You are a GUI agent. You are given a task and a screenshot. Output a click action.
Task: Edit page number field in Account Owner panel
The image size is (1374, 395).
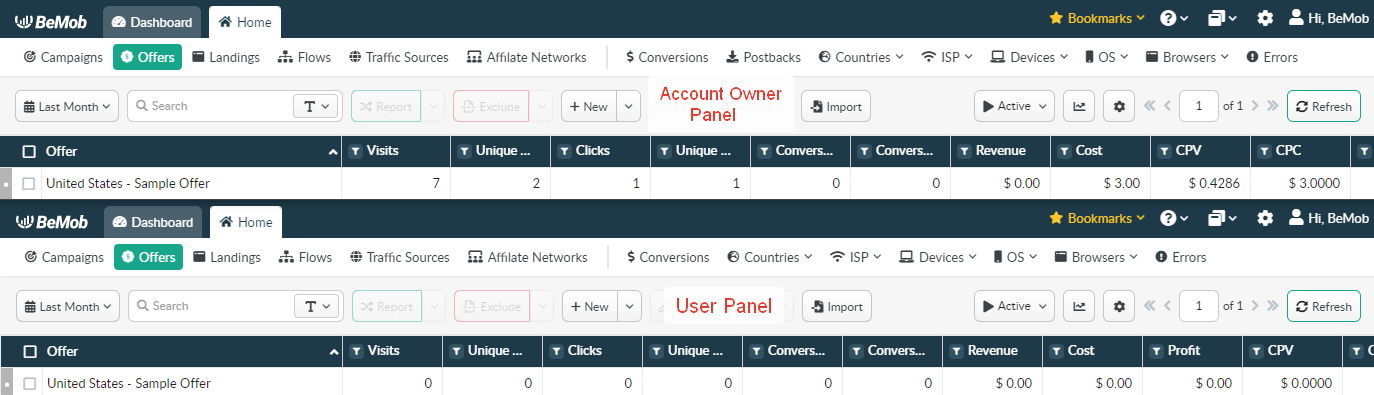[x=1198, y=106]
